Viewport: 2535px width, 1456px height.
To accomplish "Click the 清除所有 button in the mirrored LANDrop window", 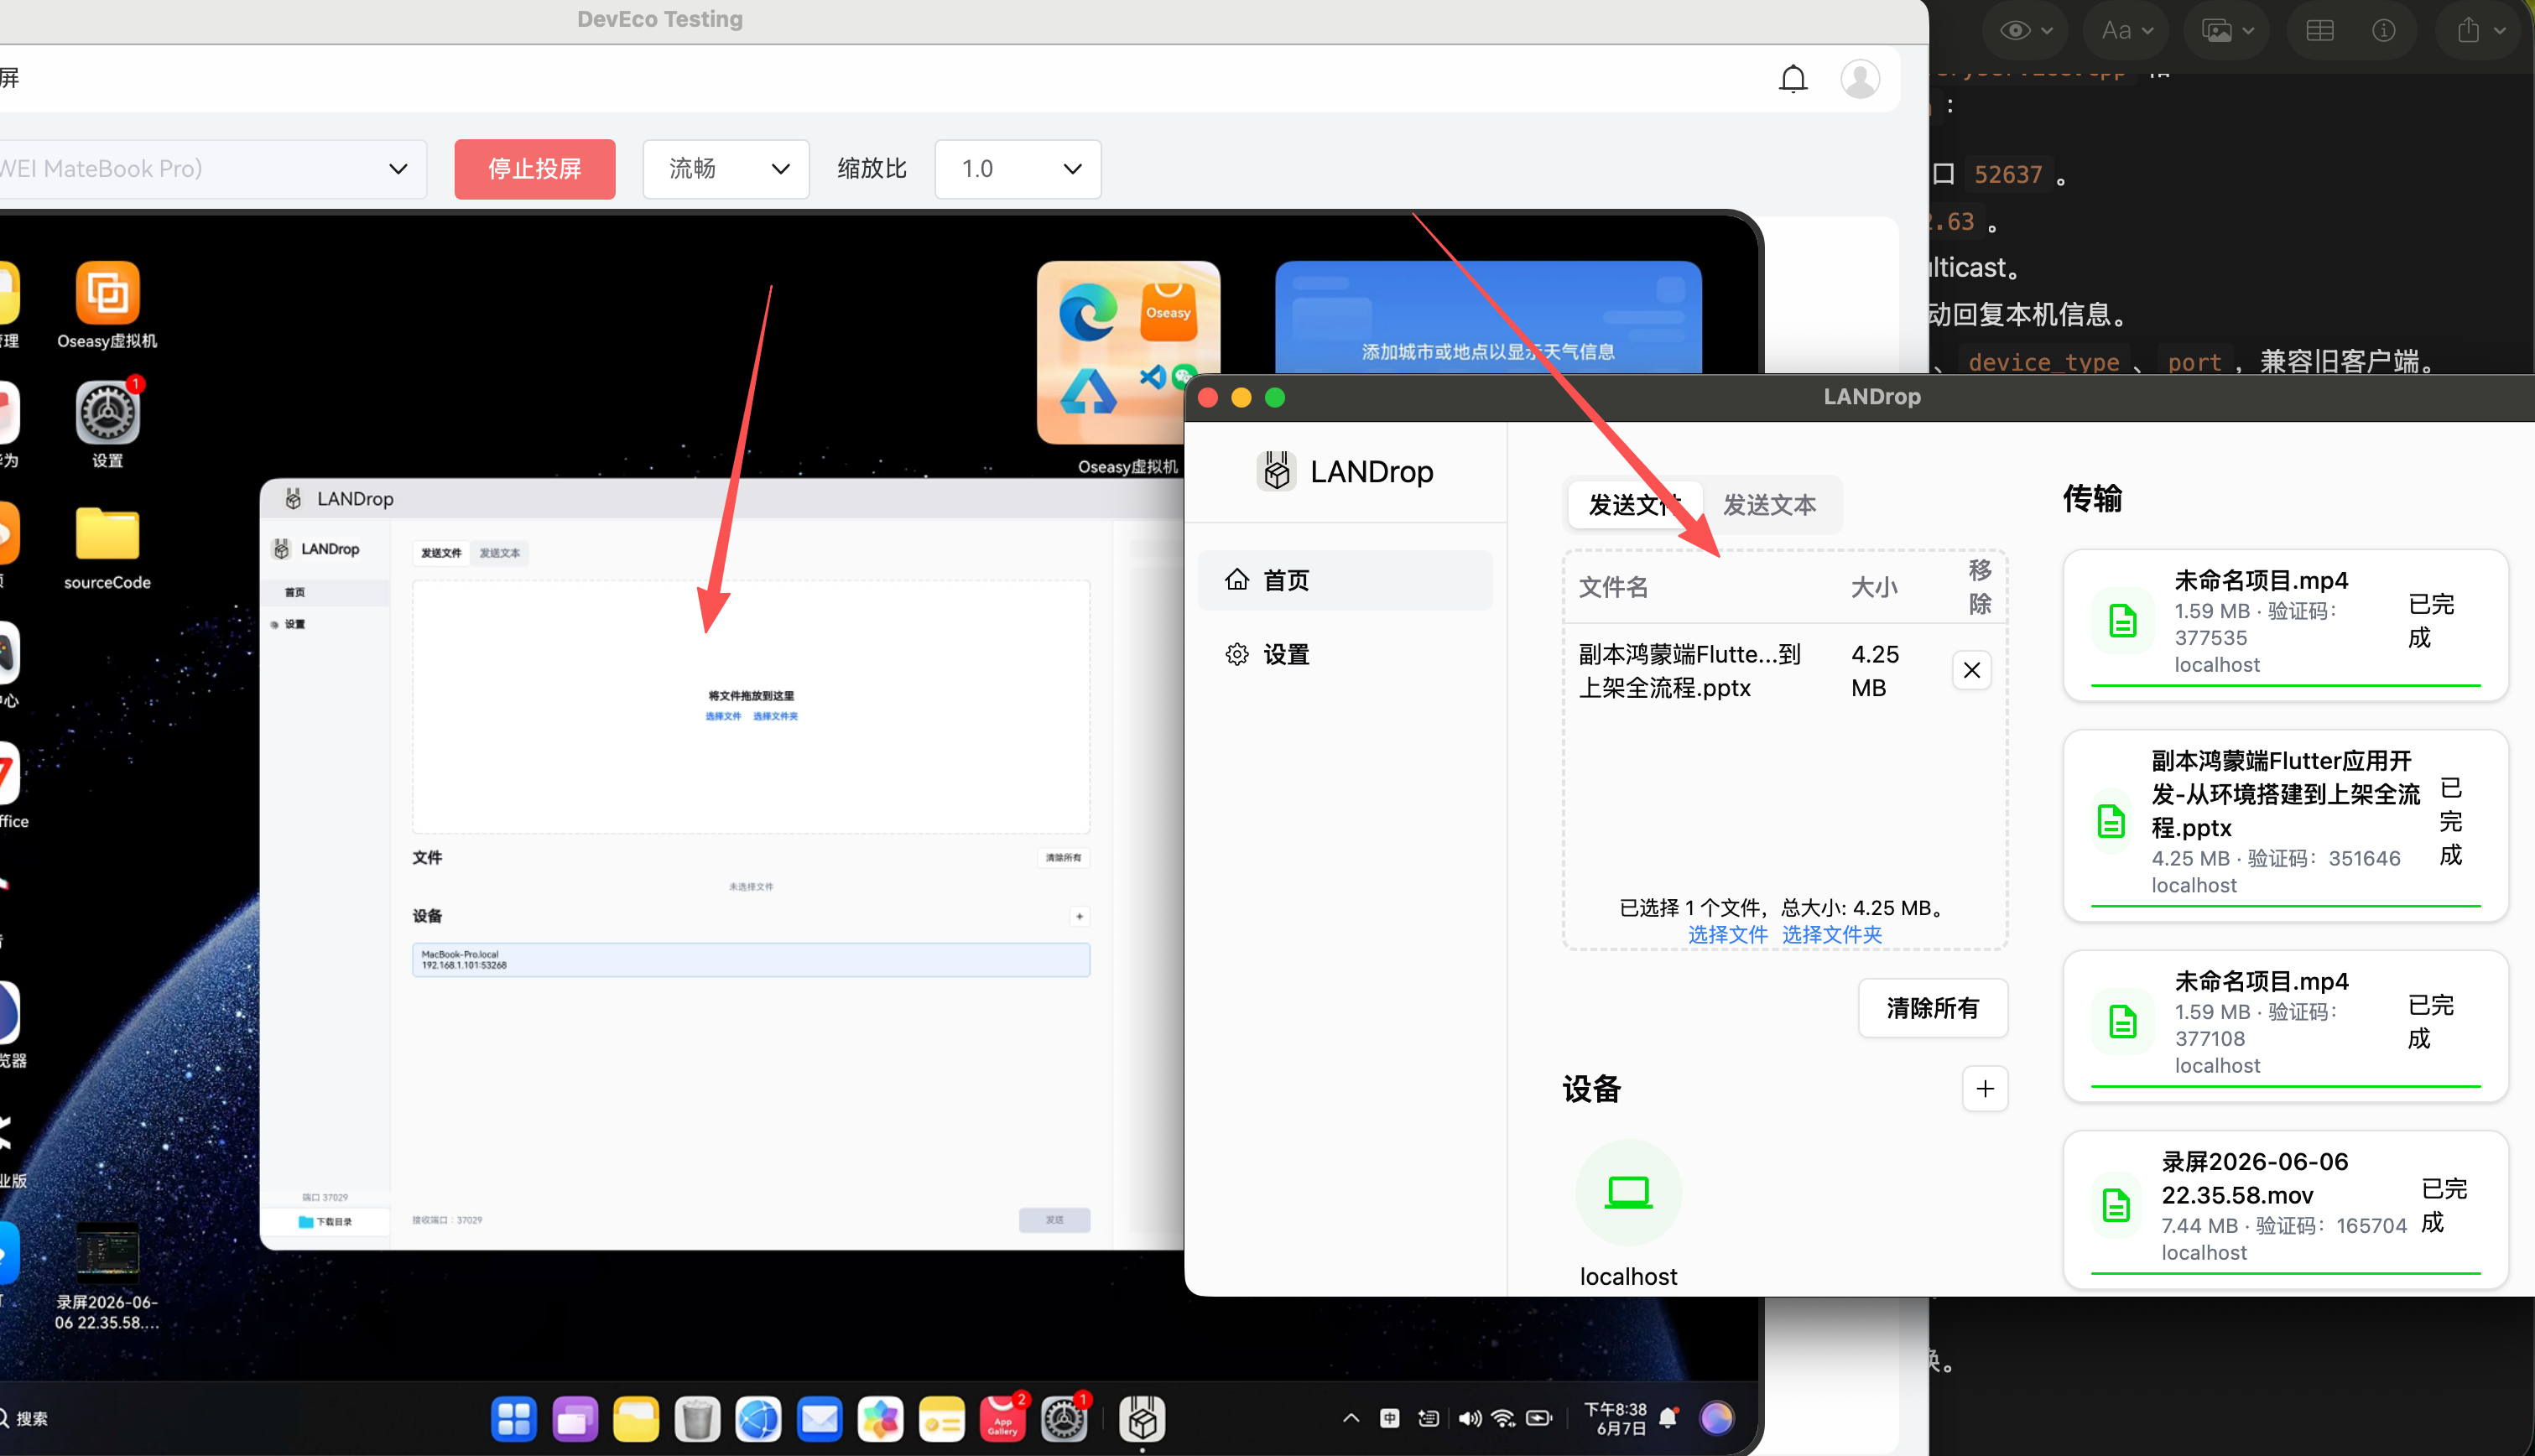I will click(1062, 857).
